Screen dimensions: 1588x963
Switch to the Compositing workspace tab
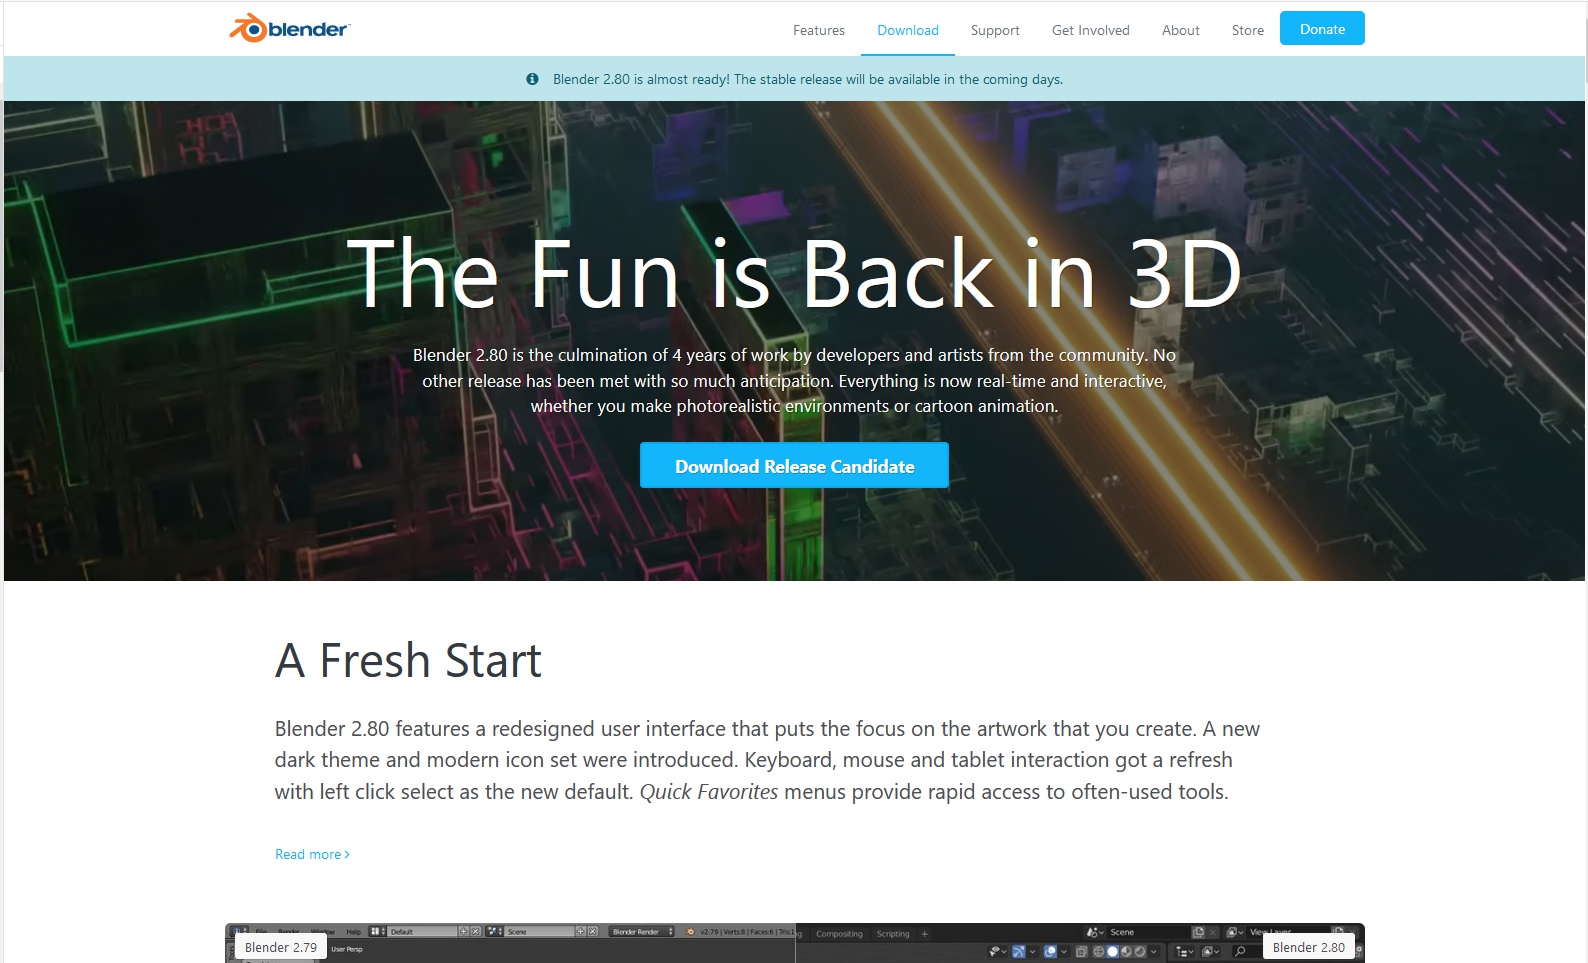(839, 934)
